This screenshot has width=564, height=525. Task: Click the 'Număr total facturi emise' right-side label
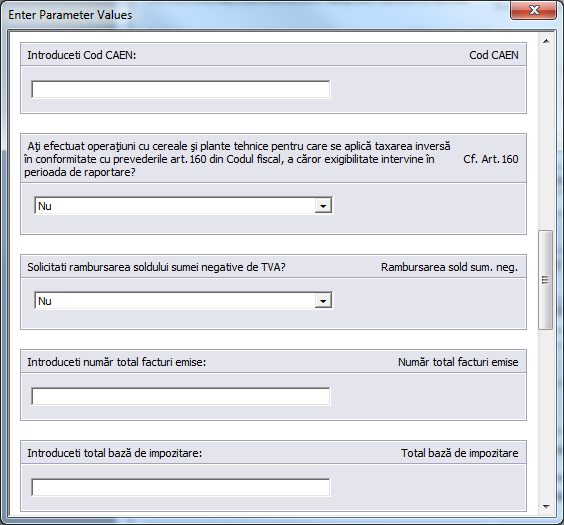click(x=458, y=362)
